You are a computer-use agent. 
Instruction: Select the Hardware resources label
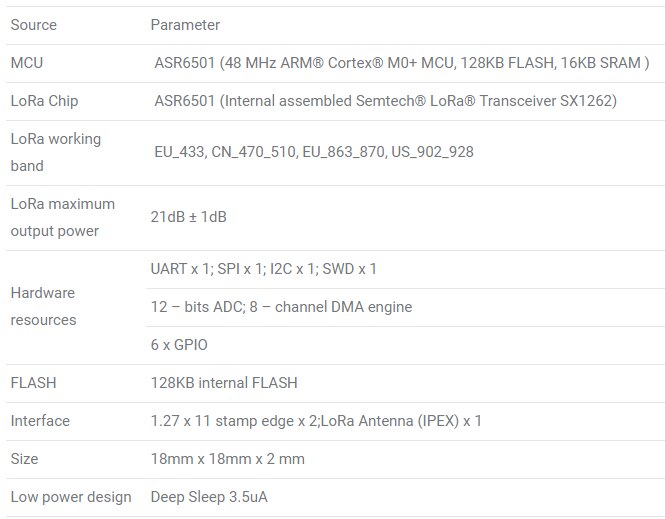(43, 307)
